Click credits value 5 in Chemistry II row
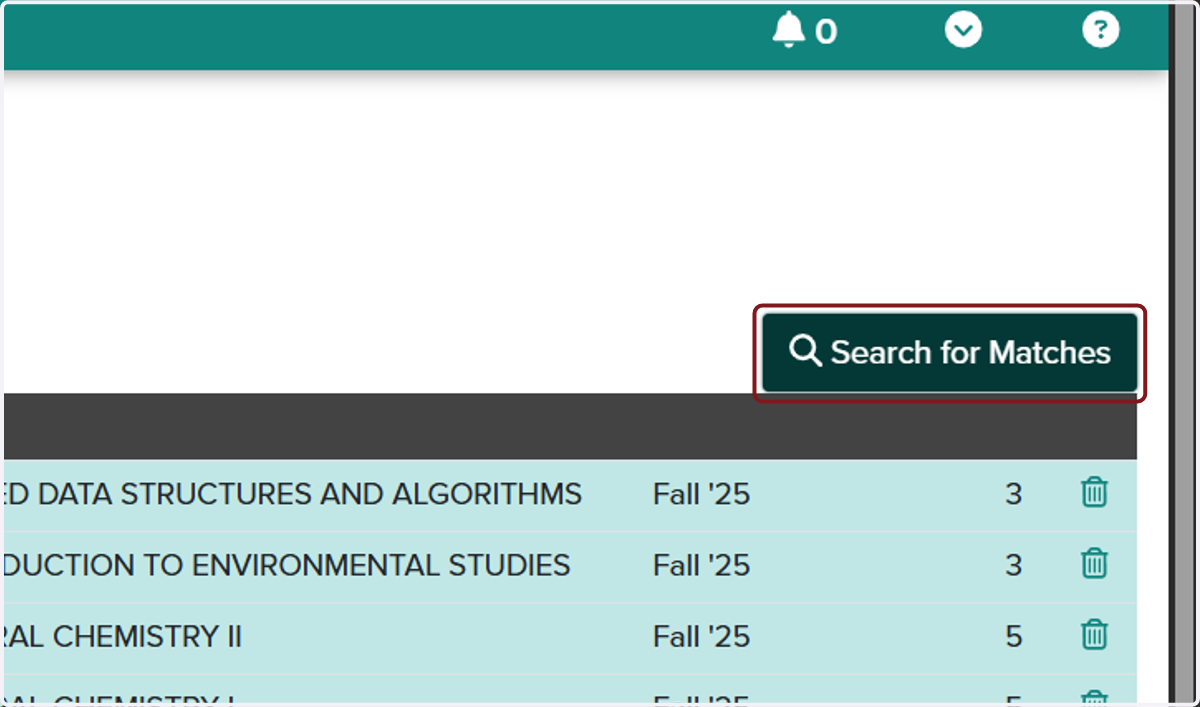 coord(1013,636)
